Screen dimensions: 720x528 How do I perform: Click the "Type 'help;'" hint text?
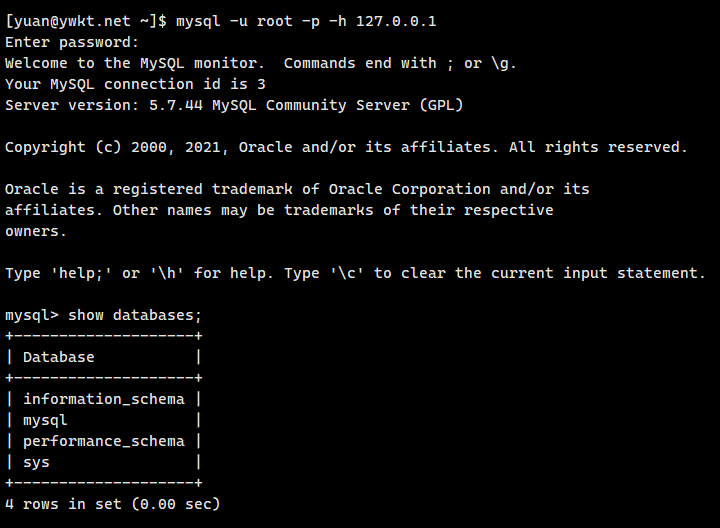[58, 273]
